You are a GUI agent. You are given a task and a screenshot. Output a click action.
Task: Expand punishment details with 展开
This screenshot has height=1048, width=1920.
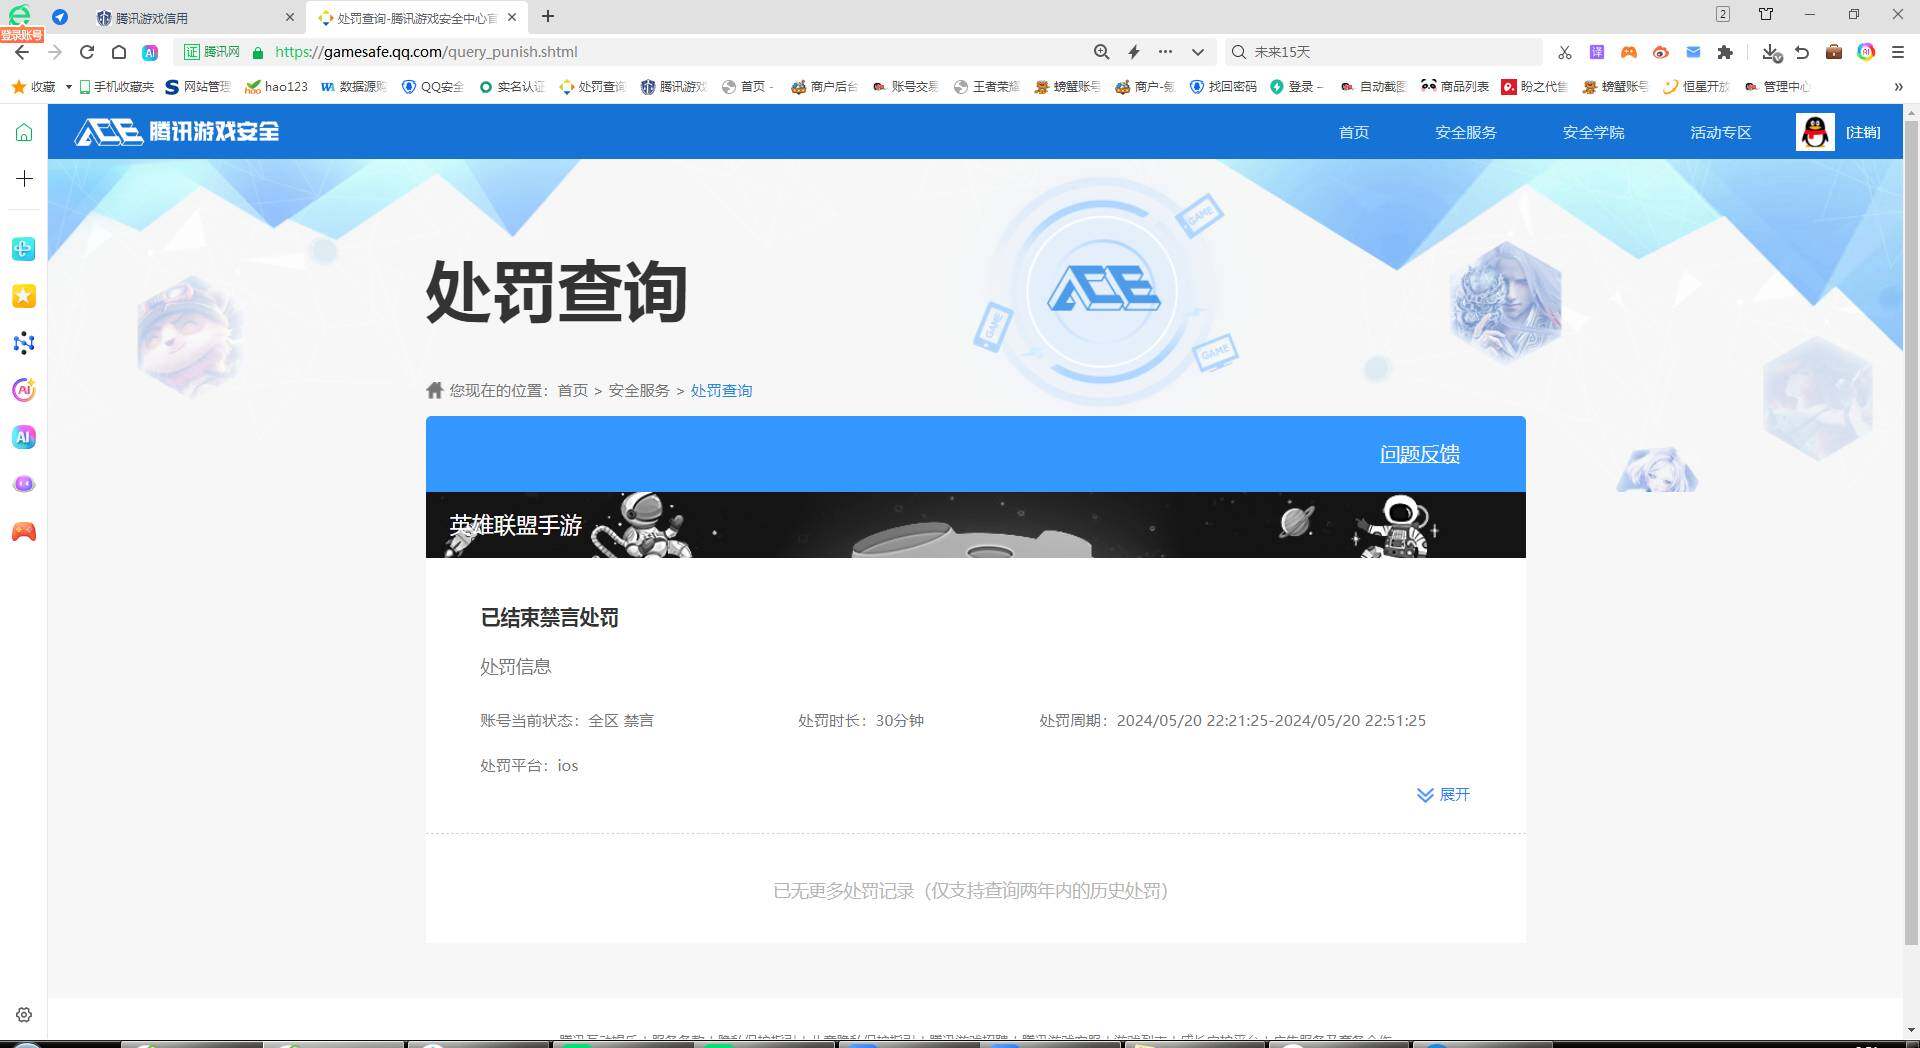[x=1443, y=795]
